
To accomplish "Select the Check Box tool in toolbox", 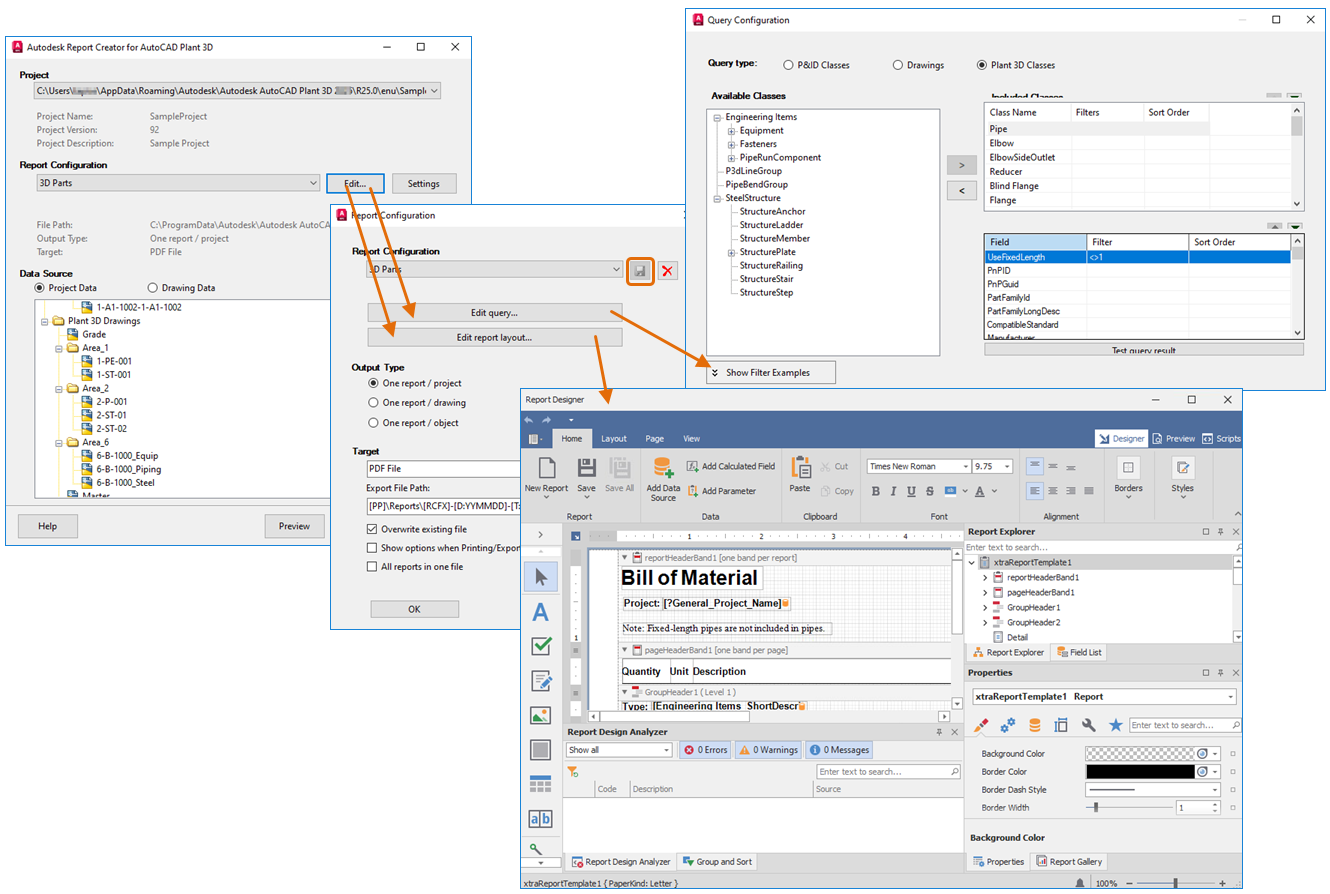I will (541, 646).
